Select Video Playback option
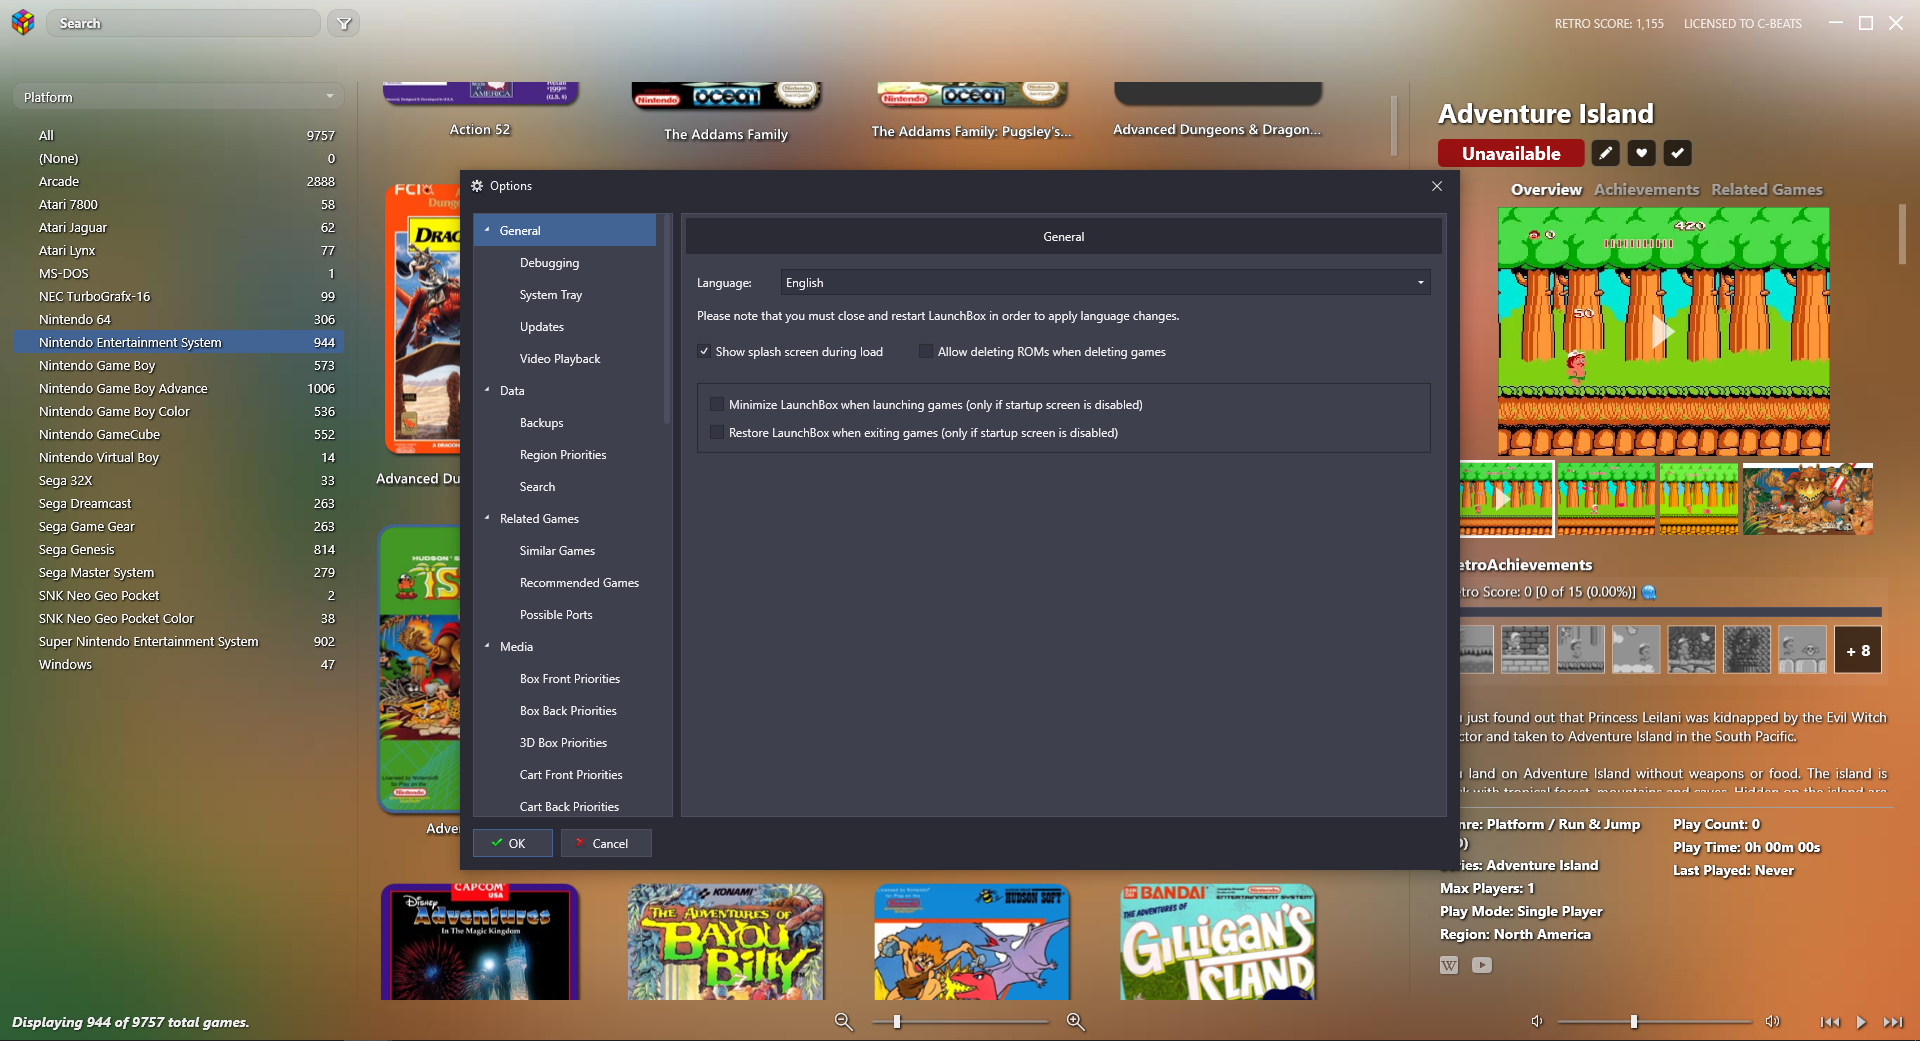This screenshot has width=1920, height=1041. (x=560, y=359)
